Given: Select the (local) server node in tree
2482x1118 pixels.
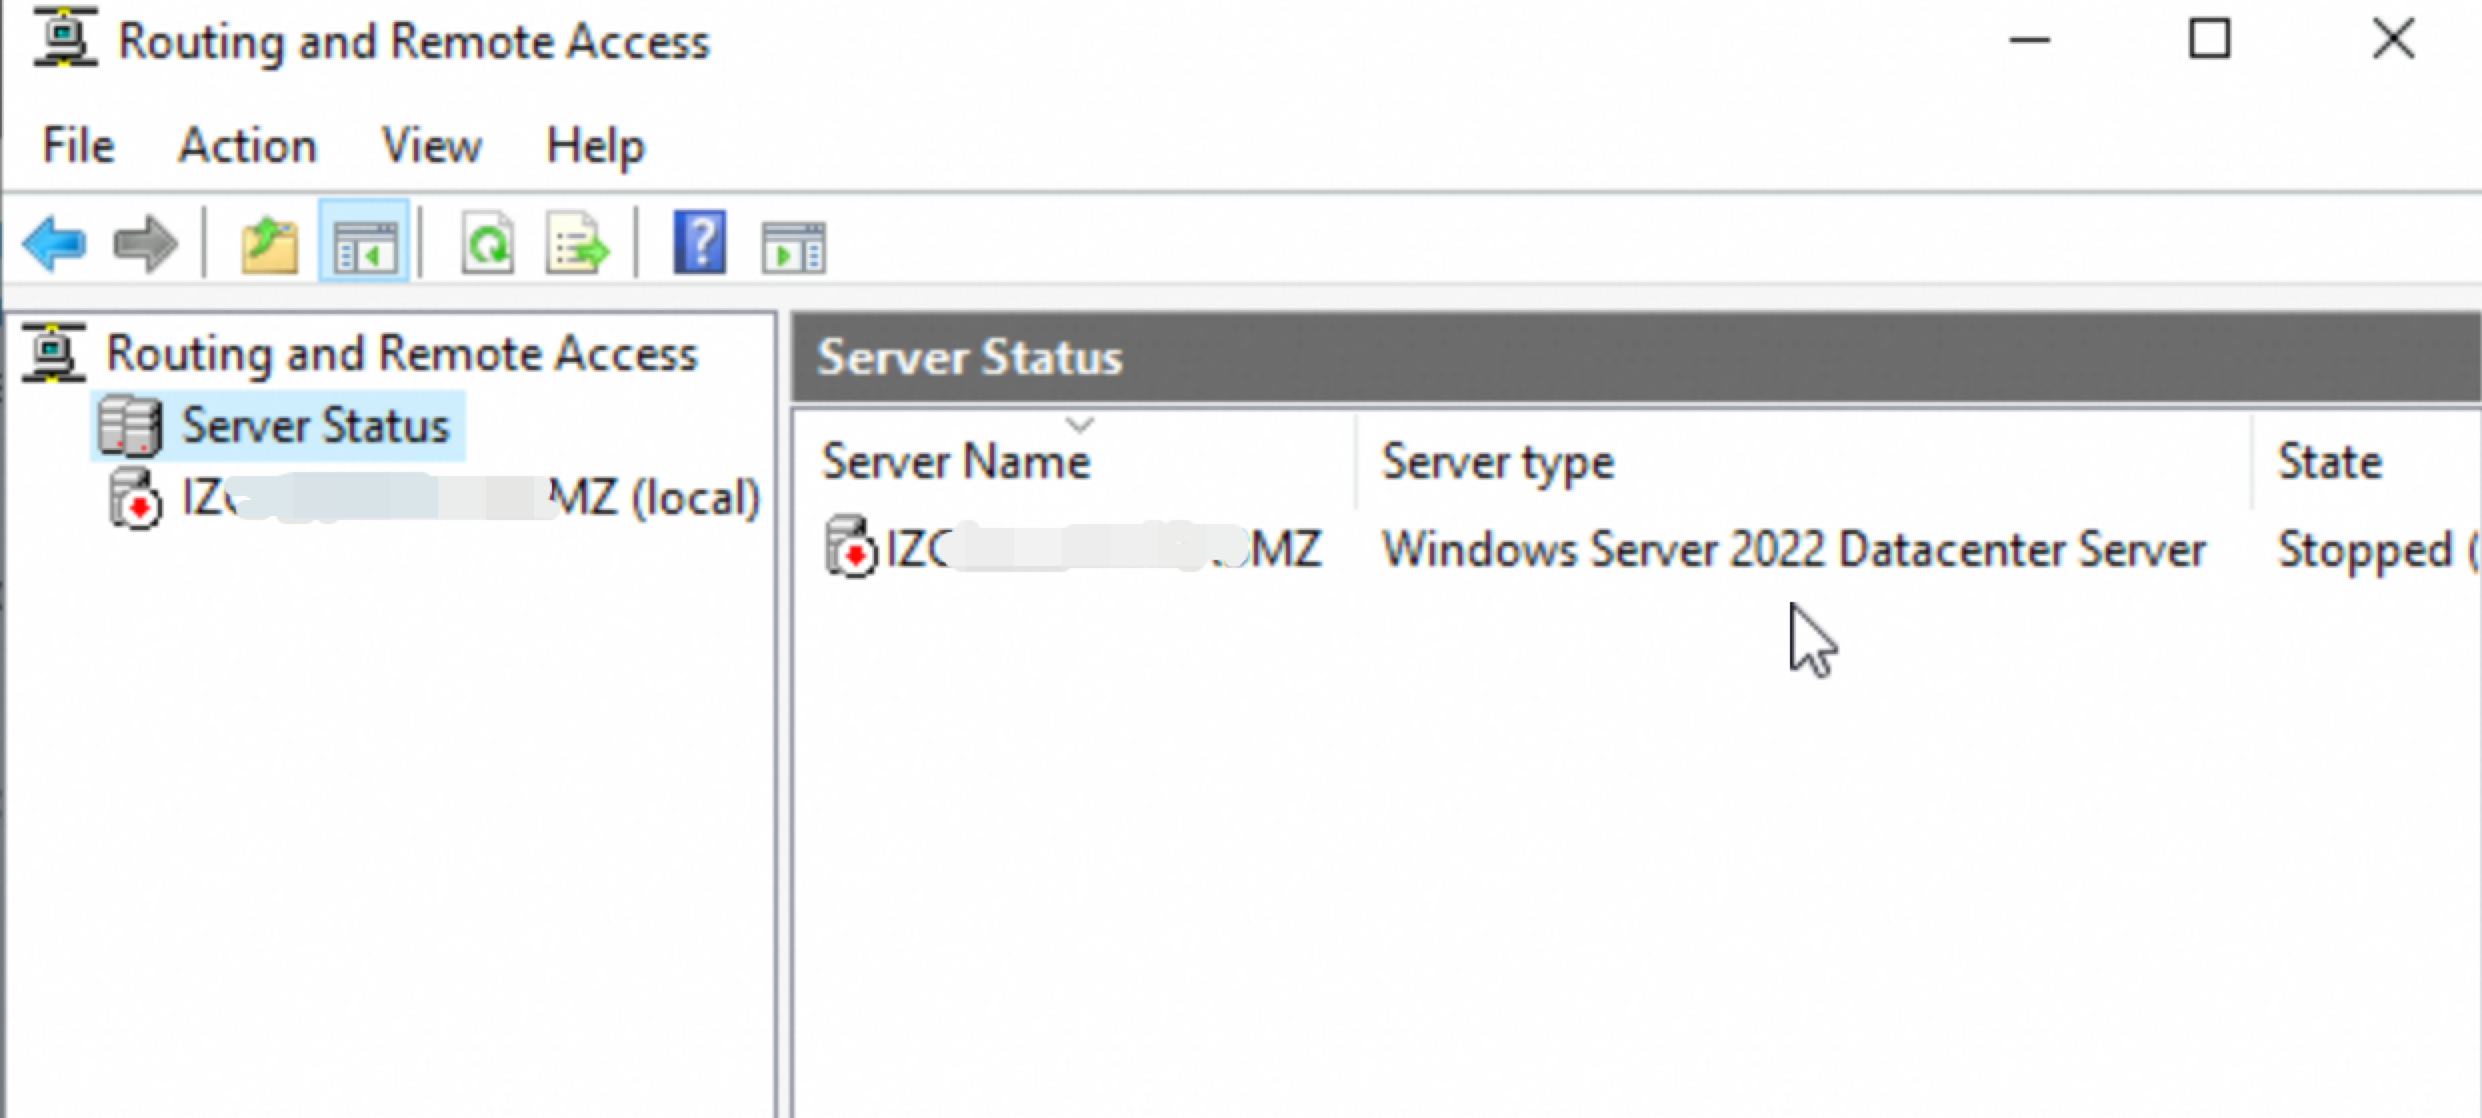Looking at the screenshot, I should tap(470, 498).
